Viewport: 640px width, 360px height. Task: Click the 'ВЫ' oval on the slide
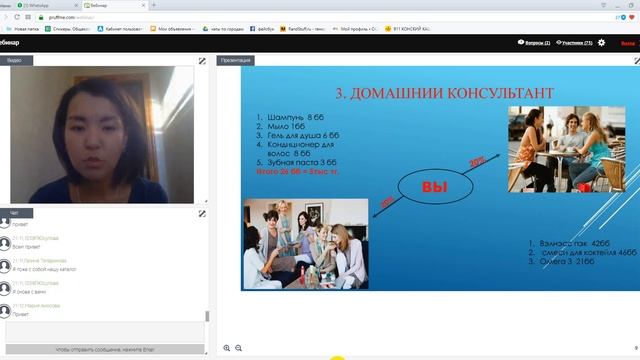coord(435,187)
